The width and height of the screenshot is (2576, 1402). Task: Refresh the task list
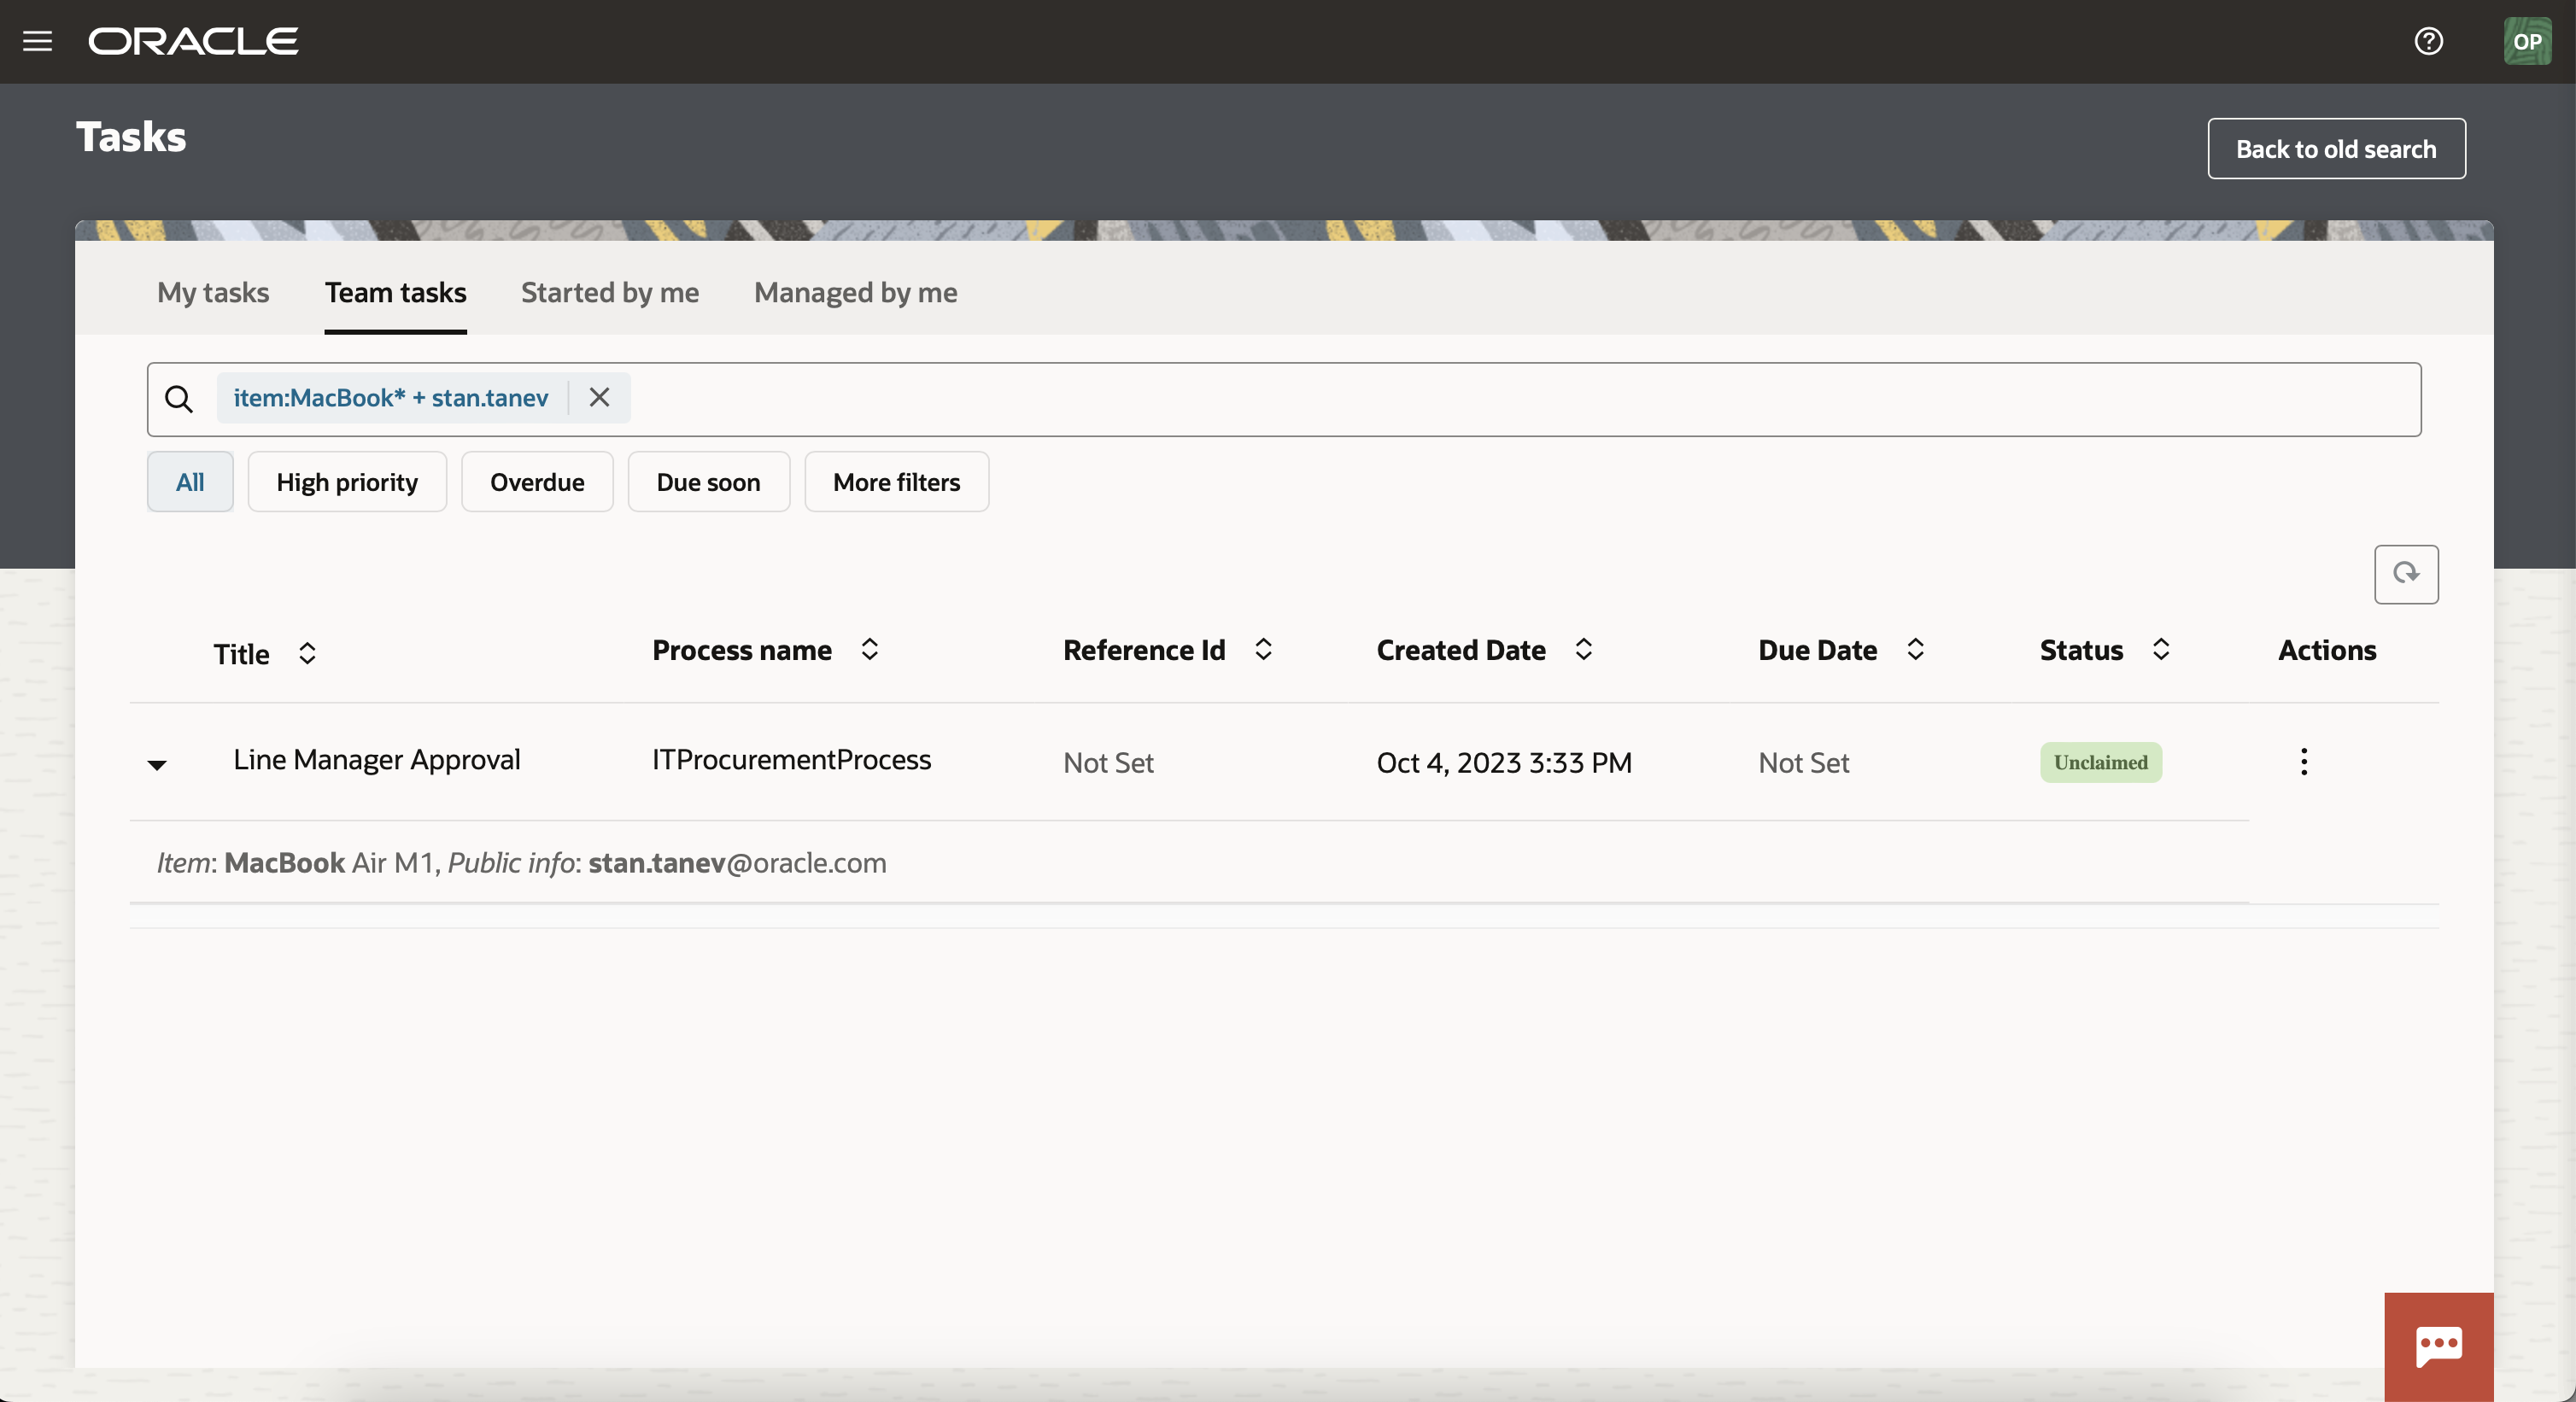pos(2406,574)
